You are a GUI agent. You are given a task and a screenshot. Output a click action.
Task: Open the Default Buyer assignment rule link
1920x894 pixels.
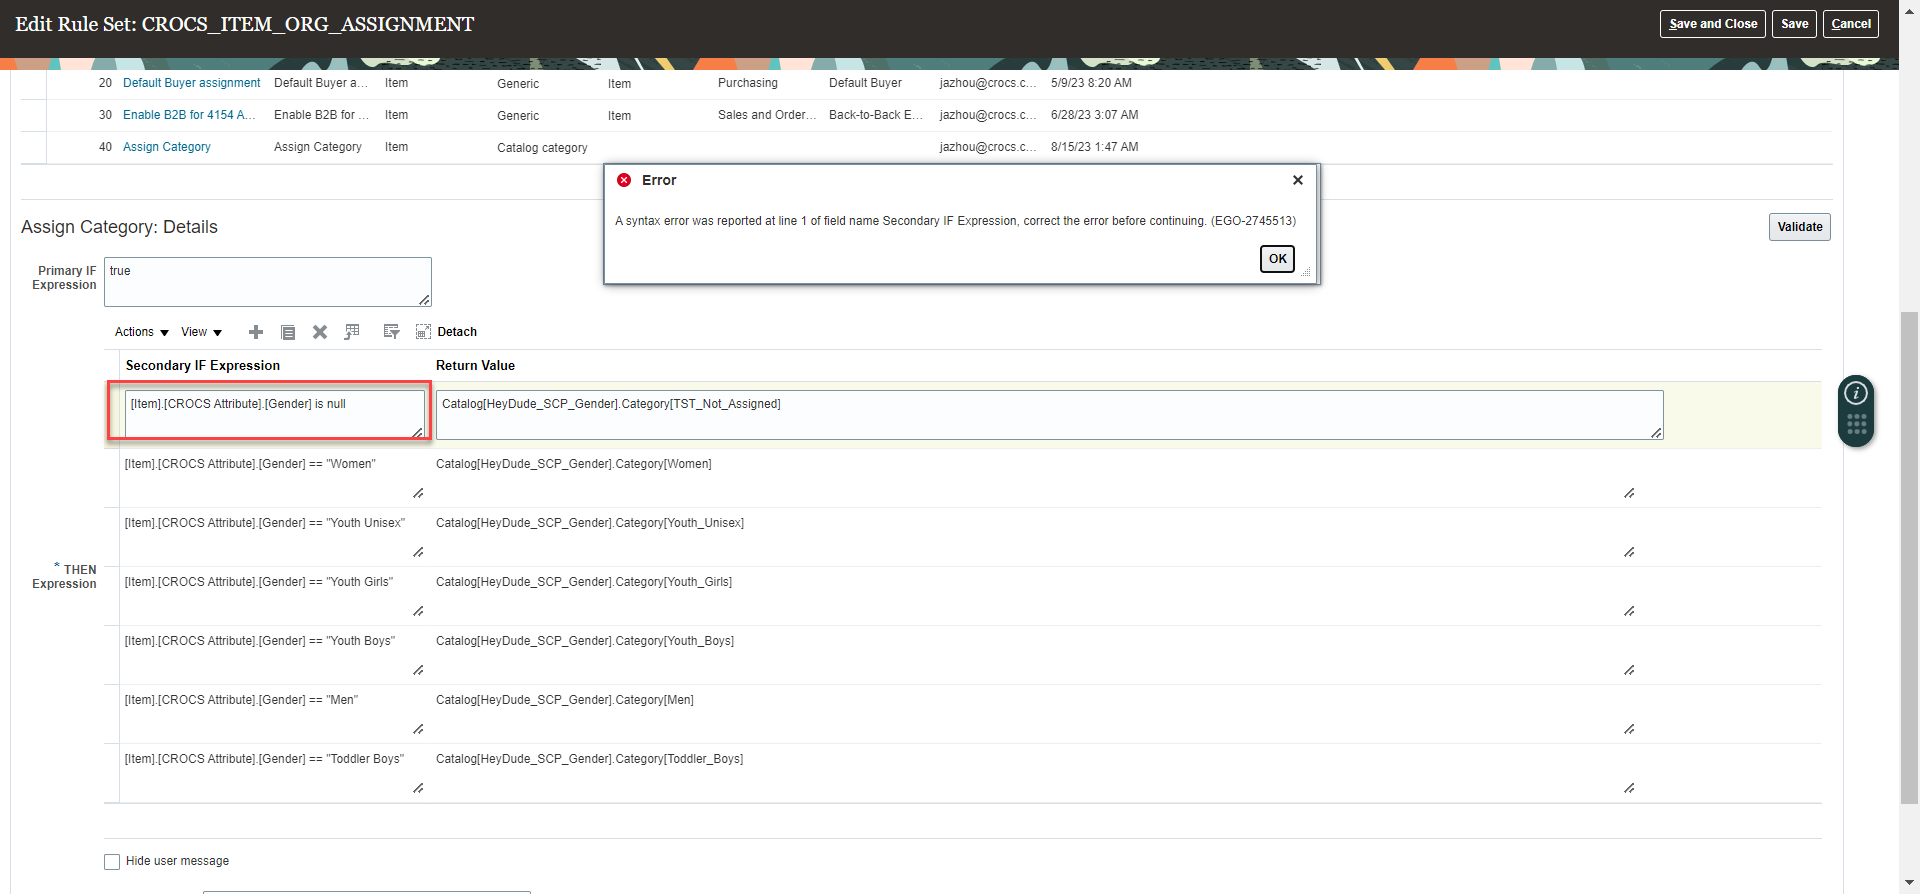(x=191, y=83)
